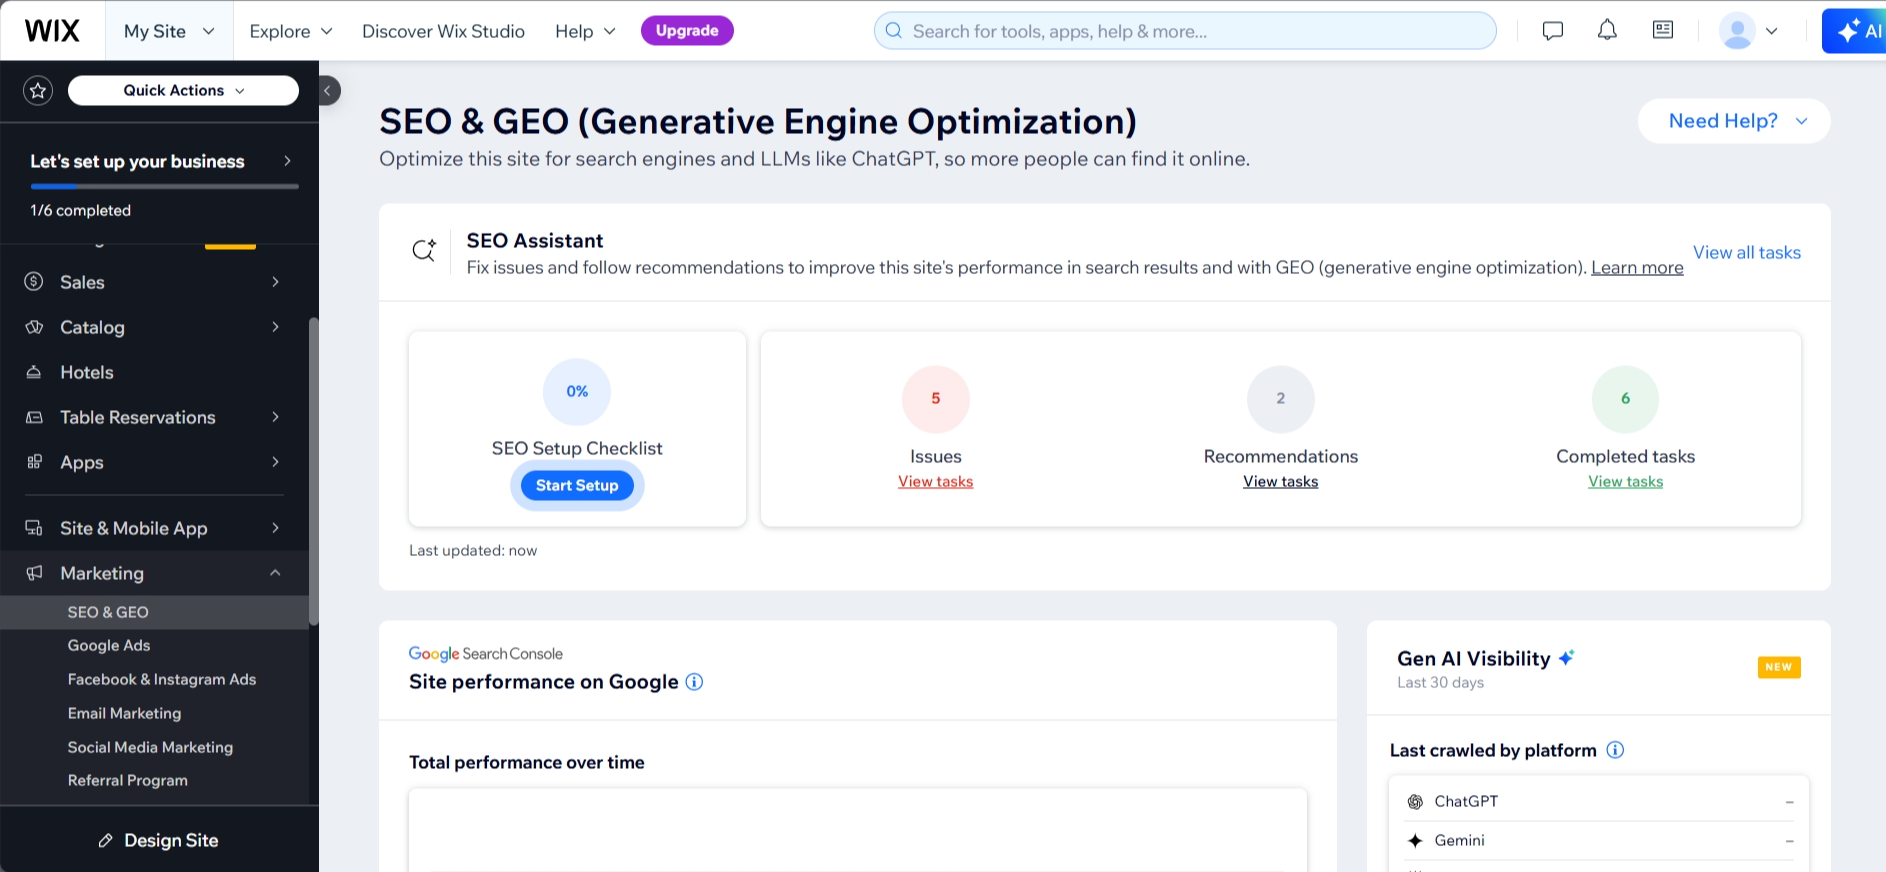Open the chat messages icon

pos(1553,31)
